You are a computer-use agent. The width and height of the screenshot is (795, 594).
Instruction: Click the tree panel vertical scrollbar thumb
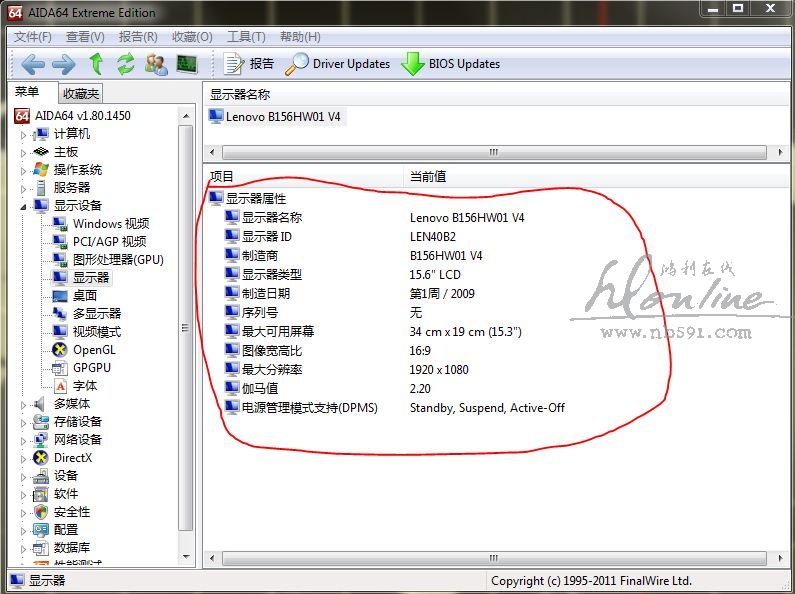(186, 328)
